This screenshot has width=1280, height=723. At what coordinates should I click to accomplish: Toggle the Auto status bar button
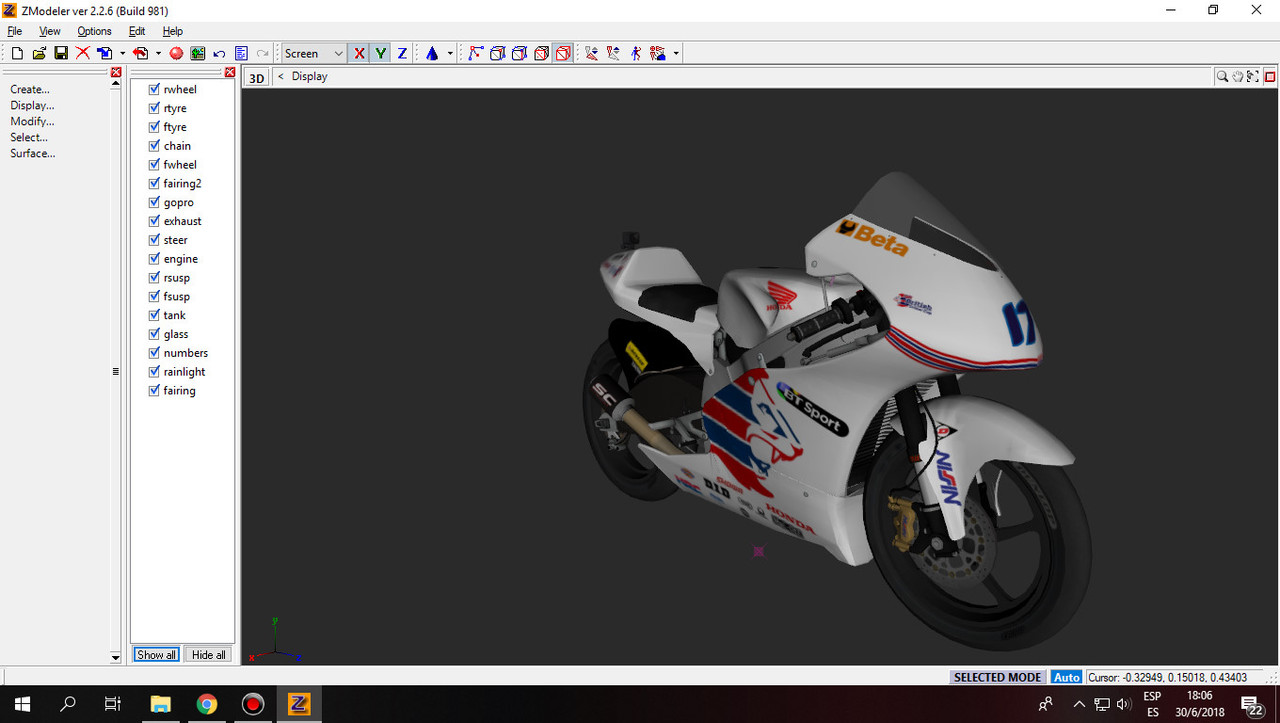[1067, 677]
